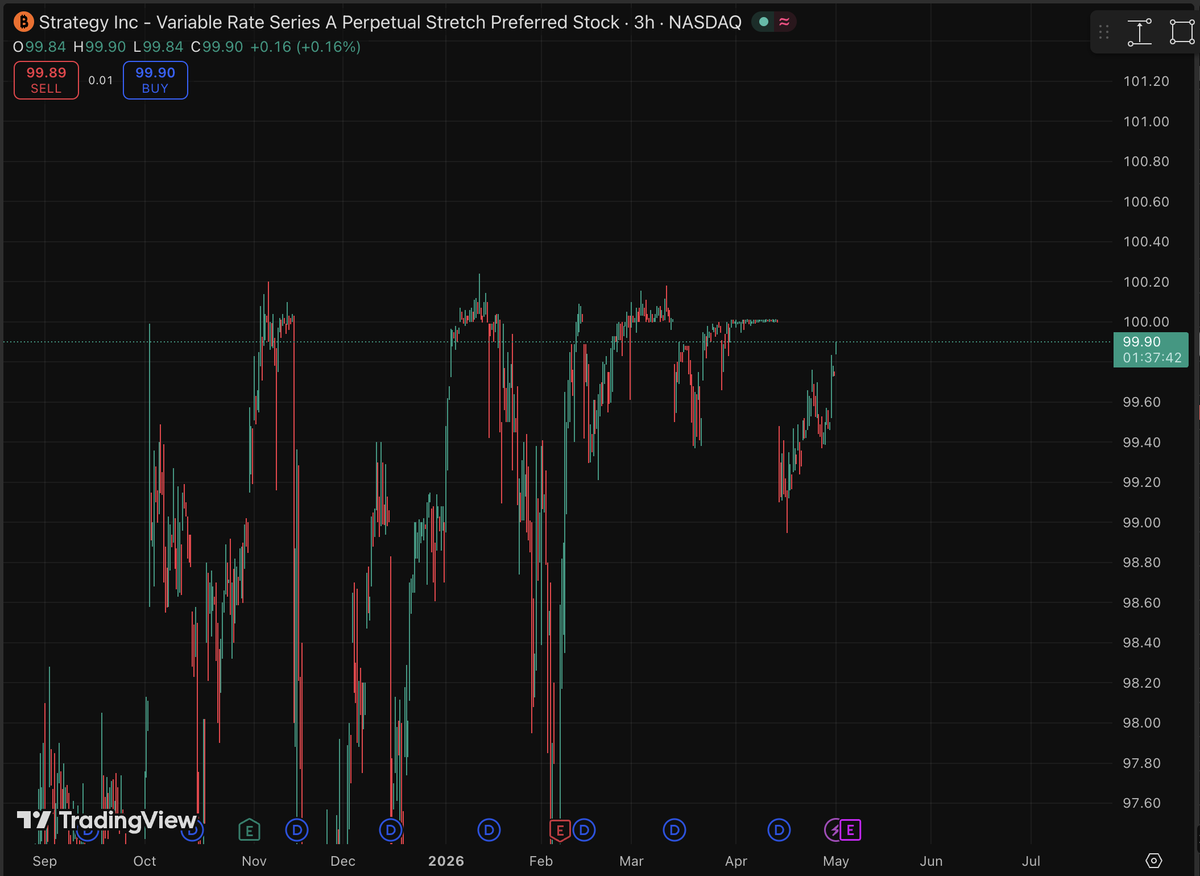Grab the floating drawing toolbar's dotted handle

click(x=1104, y=32)
